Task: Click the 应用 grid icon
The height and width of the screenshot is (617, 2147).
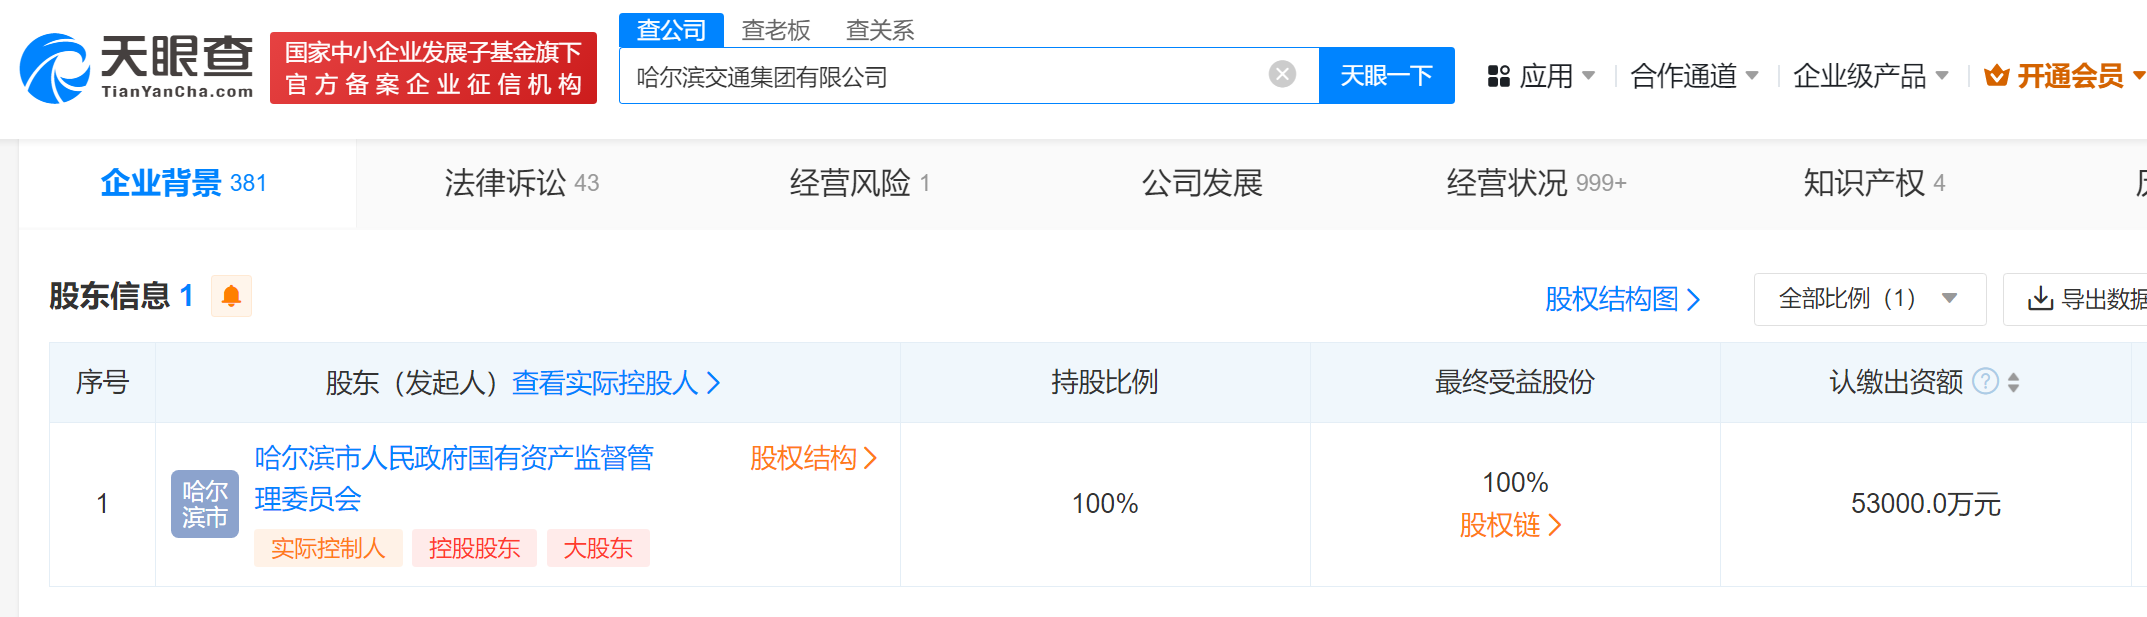Action: (1498, 76)
